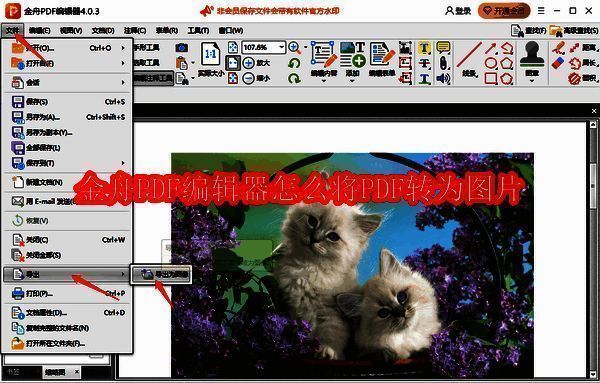
Task: Open the 表单(R) menu
Action: [166, 30]
